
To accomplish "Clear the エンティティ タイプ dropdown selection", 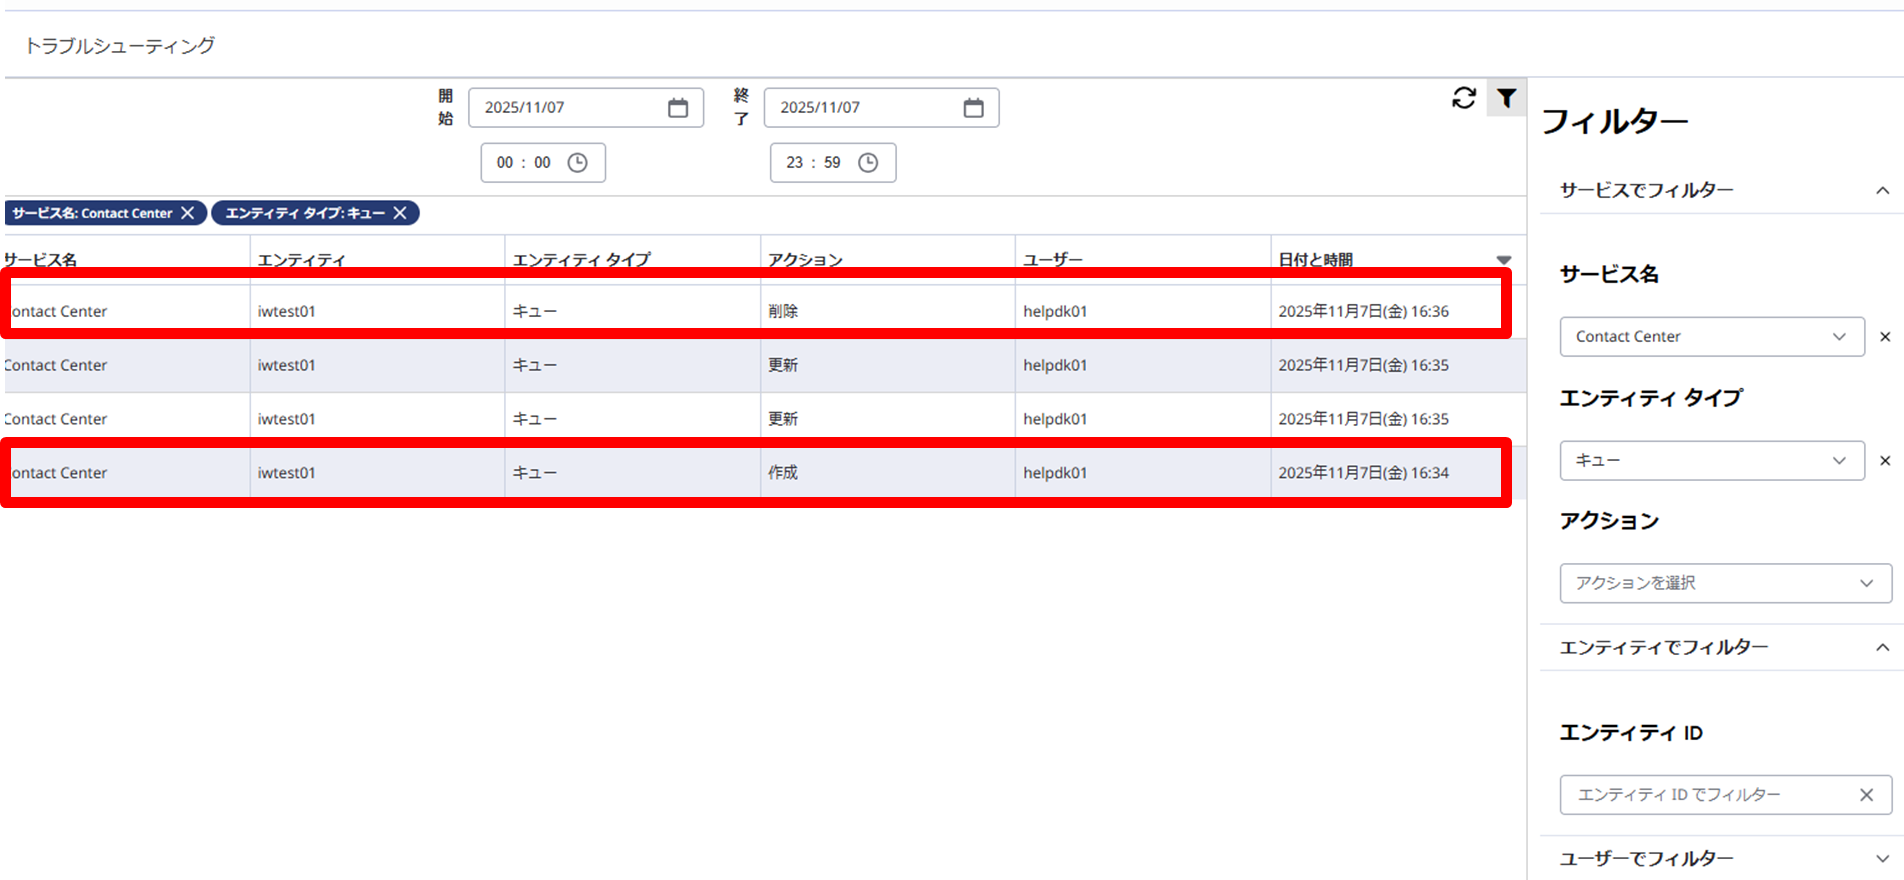I will point(1885,461).
